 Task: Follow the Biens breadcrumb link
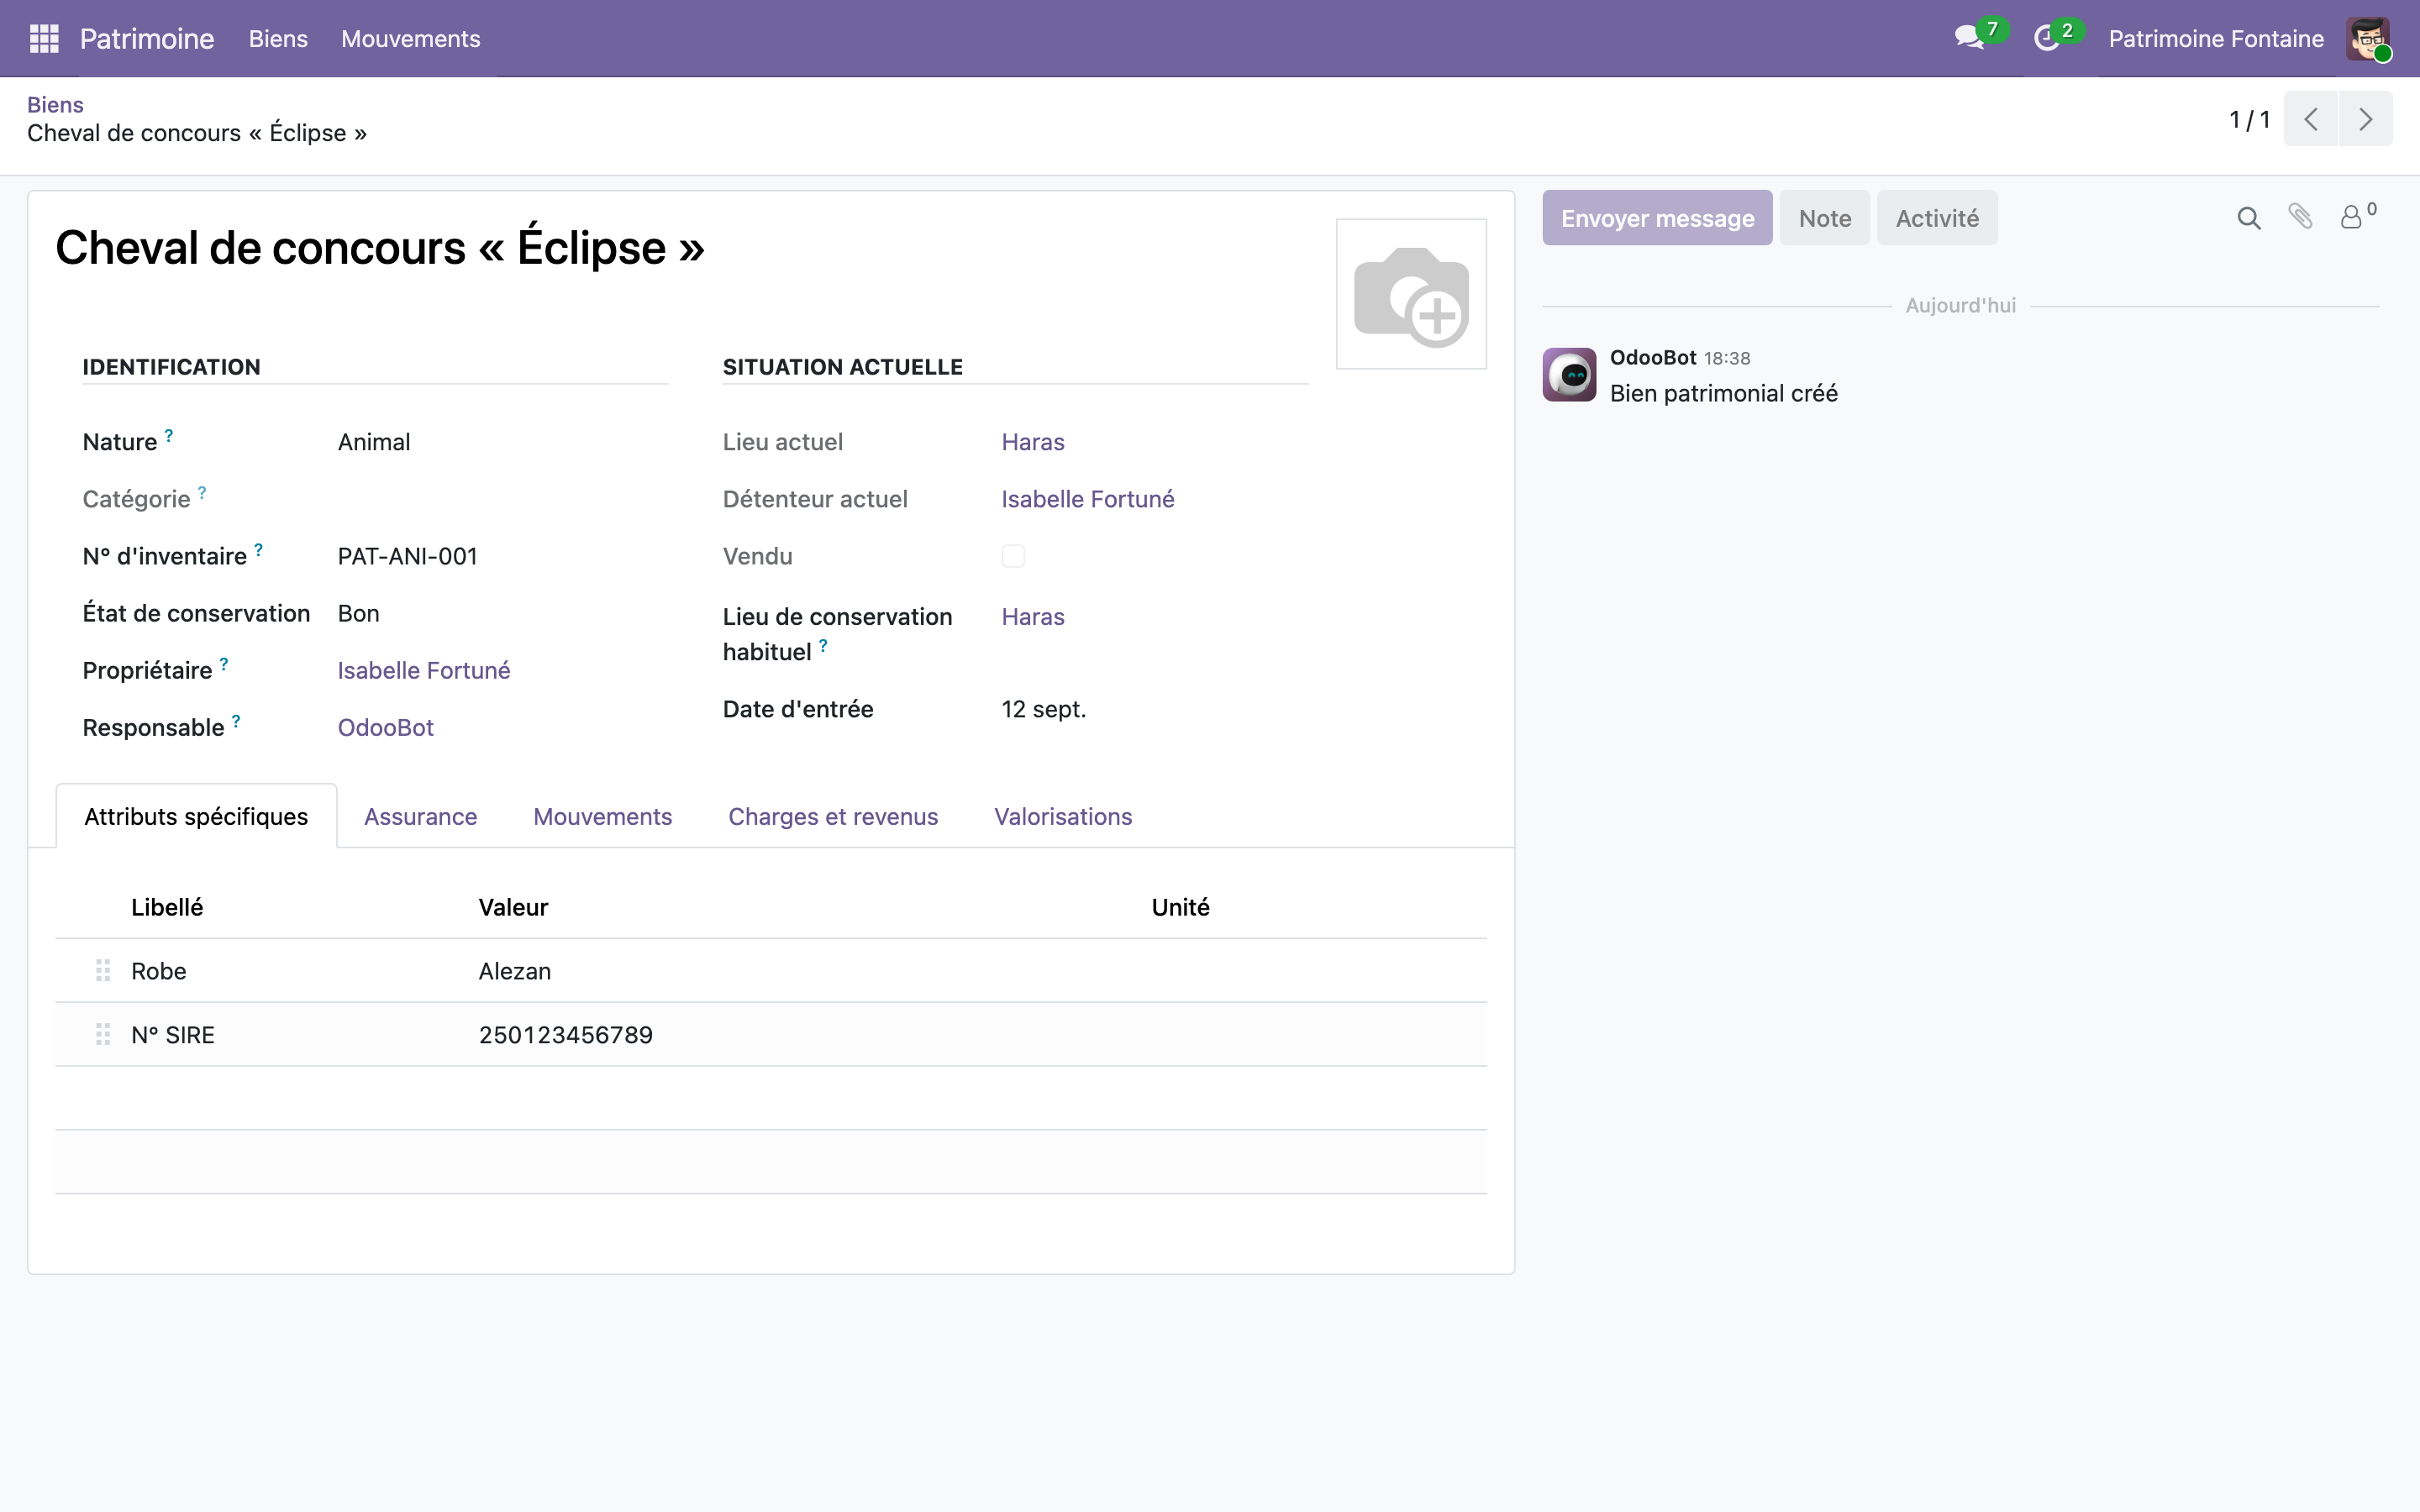(x=55, y=104)
